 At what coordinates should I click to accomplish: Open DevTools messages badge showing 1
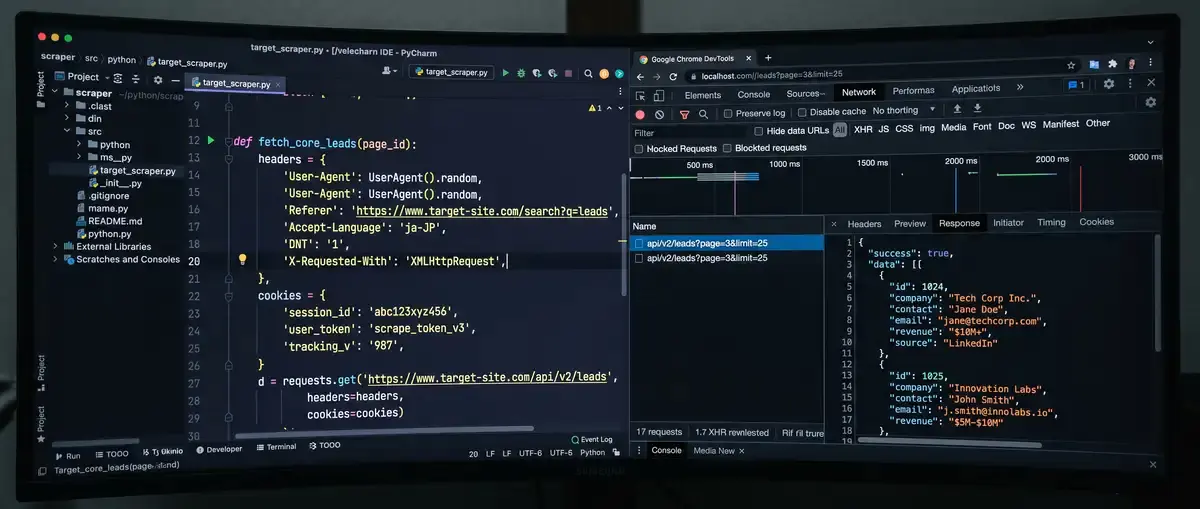(1076, 85)
